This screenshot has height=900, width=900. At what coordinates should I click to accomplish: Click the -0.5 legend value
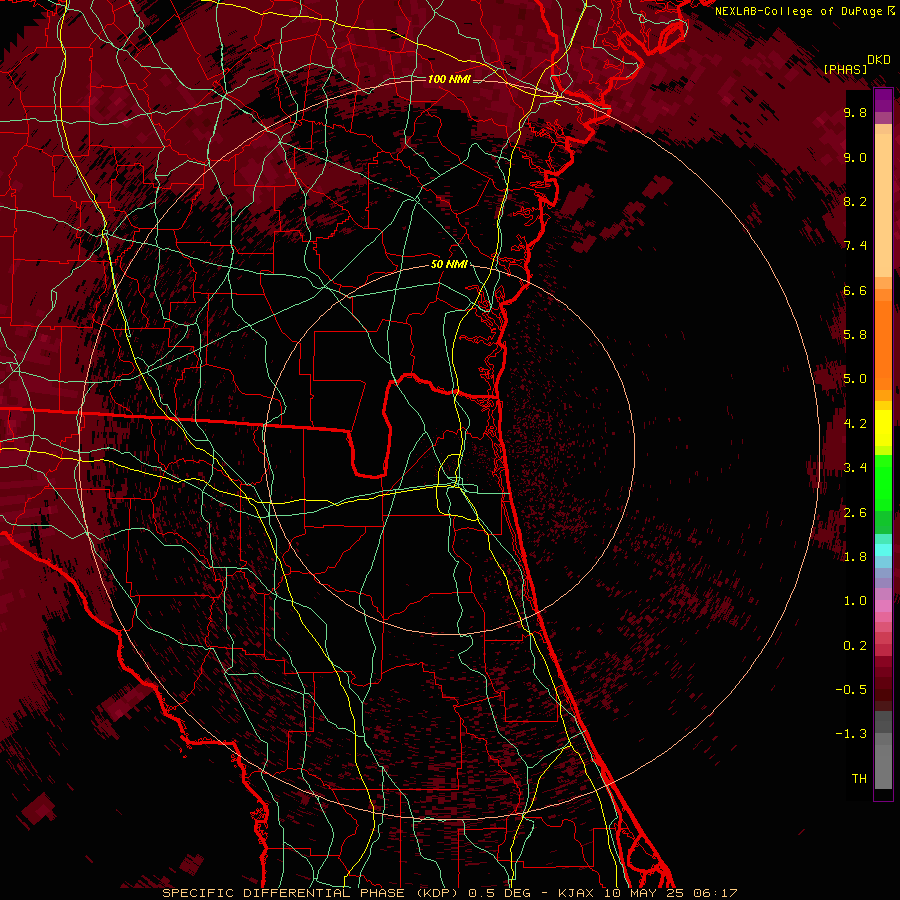click(851, 689)
